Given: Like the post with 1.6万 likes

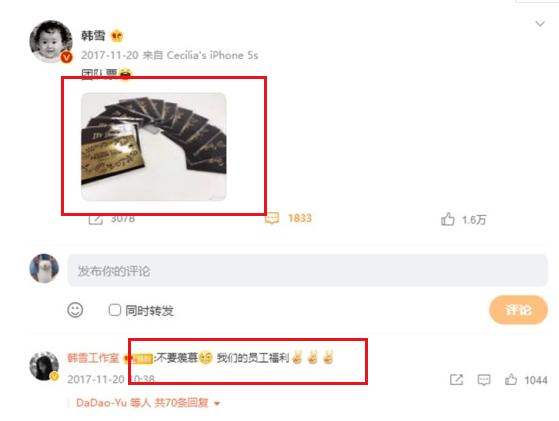Looking at the screenshot, I should pyautogui.click(x=448, y=219).
